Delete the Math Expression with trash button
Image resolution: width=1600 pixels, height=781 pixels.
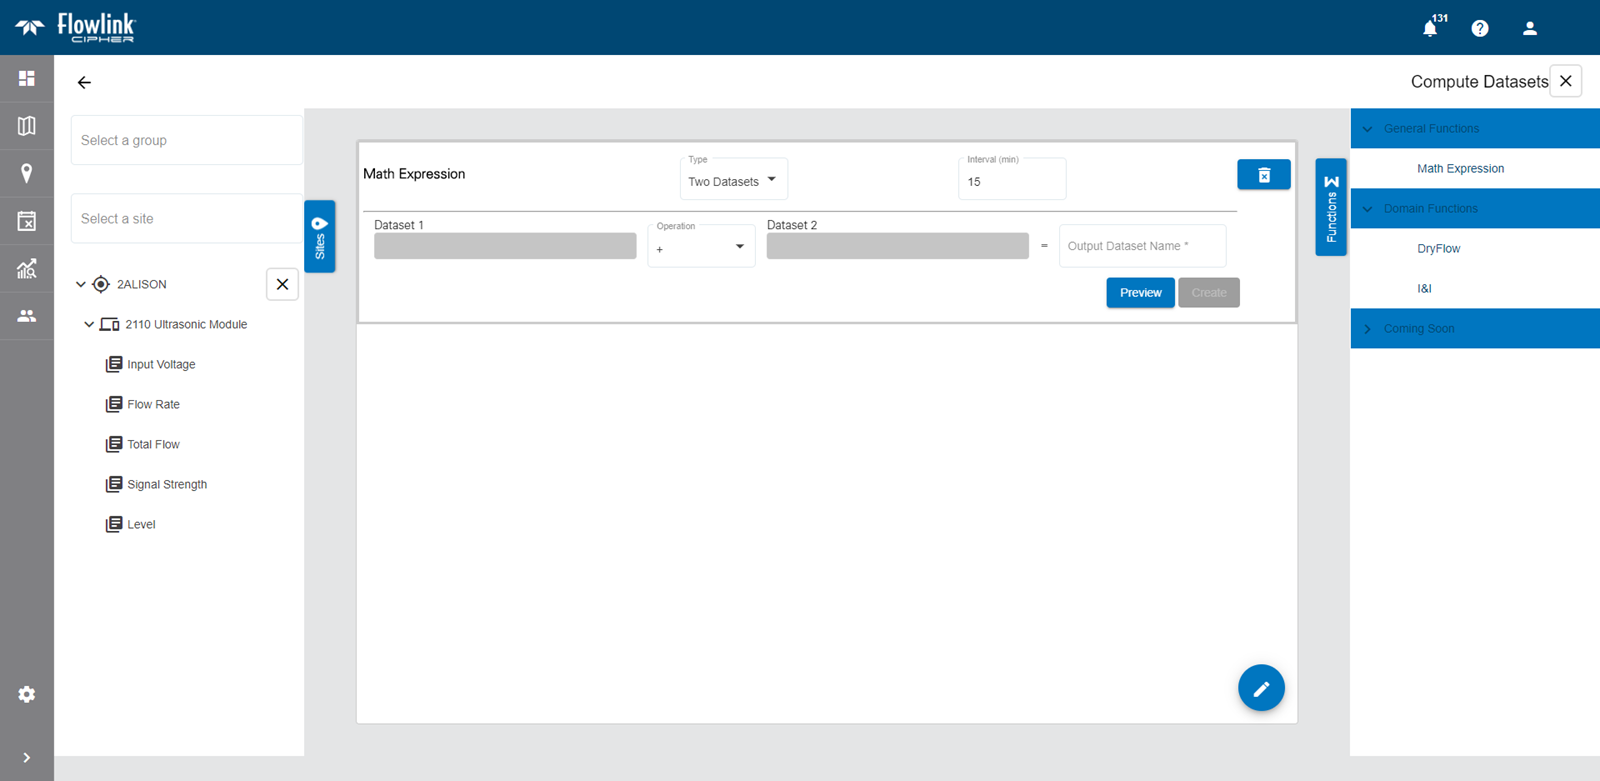pos(1264,175)
